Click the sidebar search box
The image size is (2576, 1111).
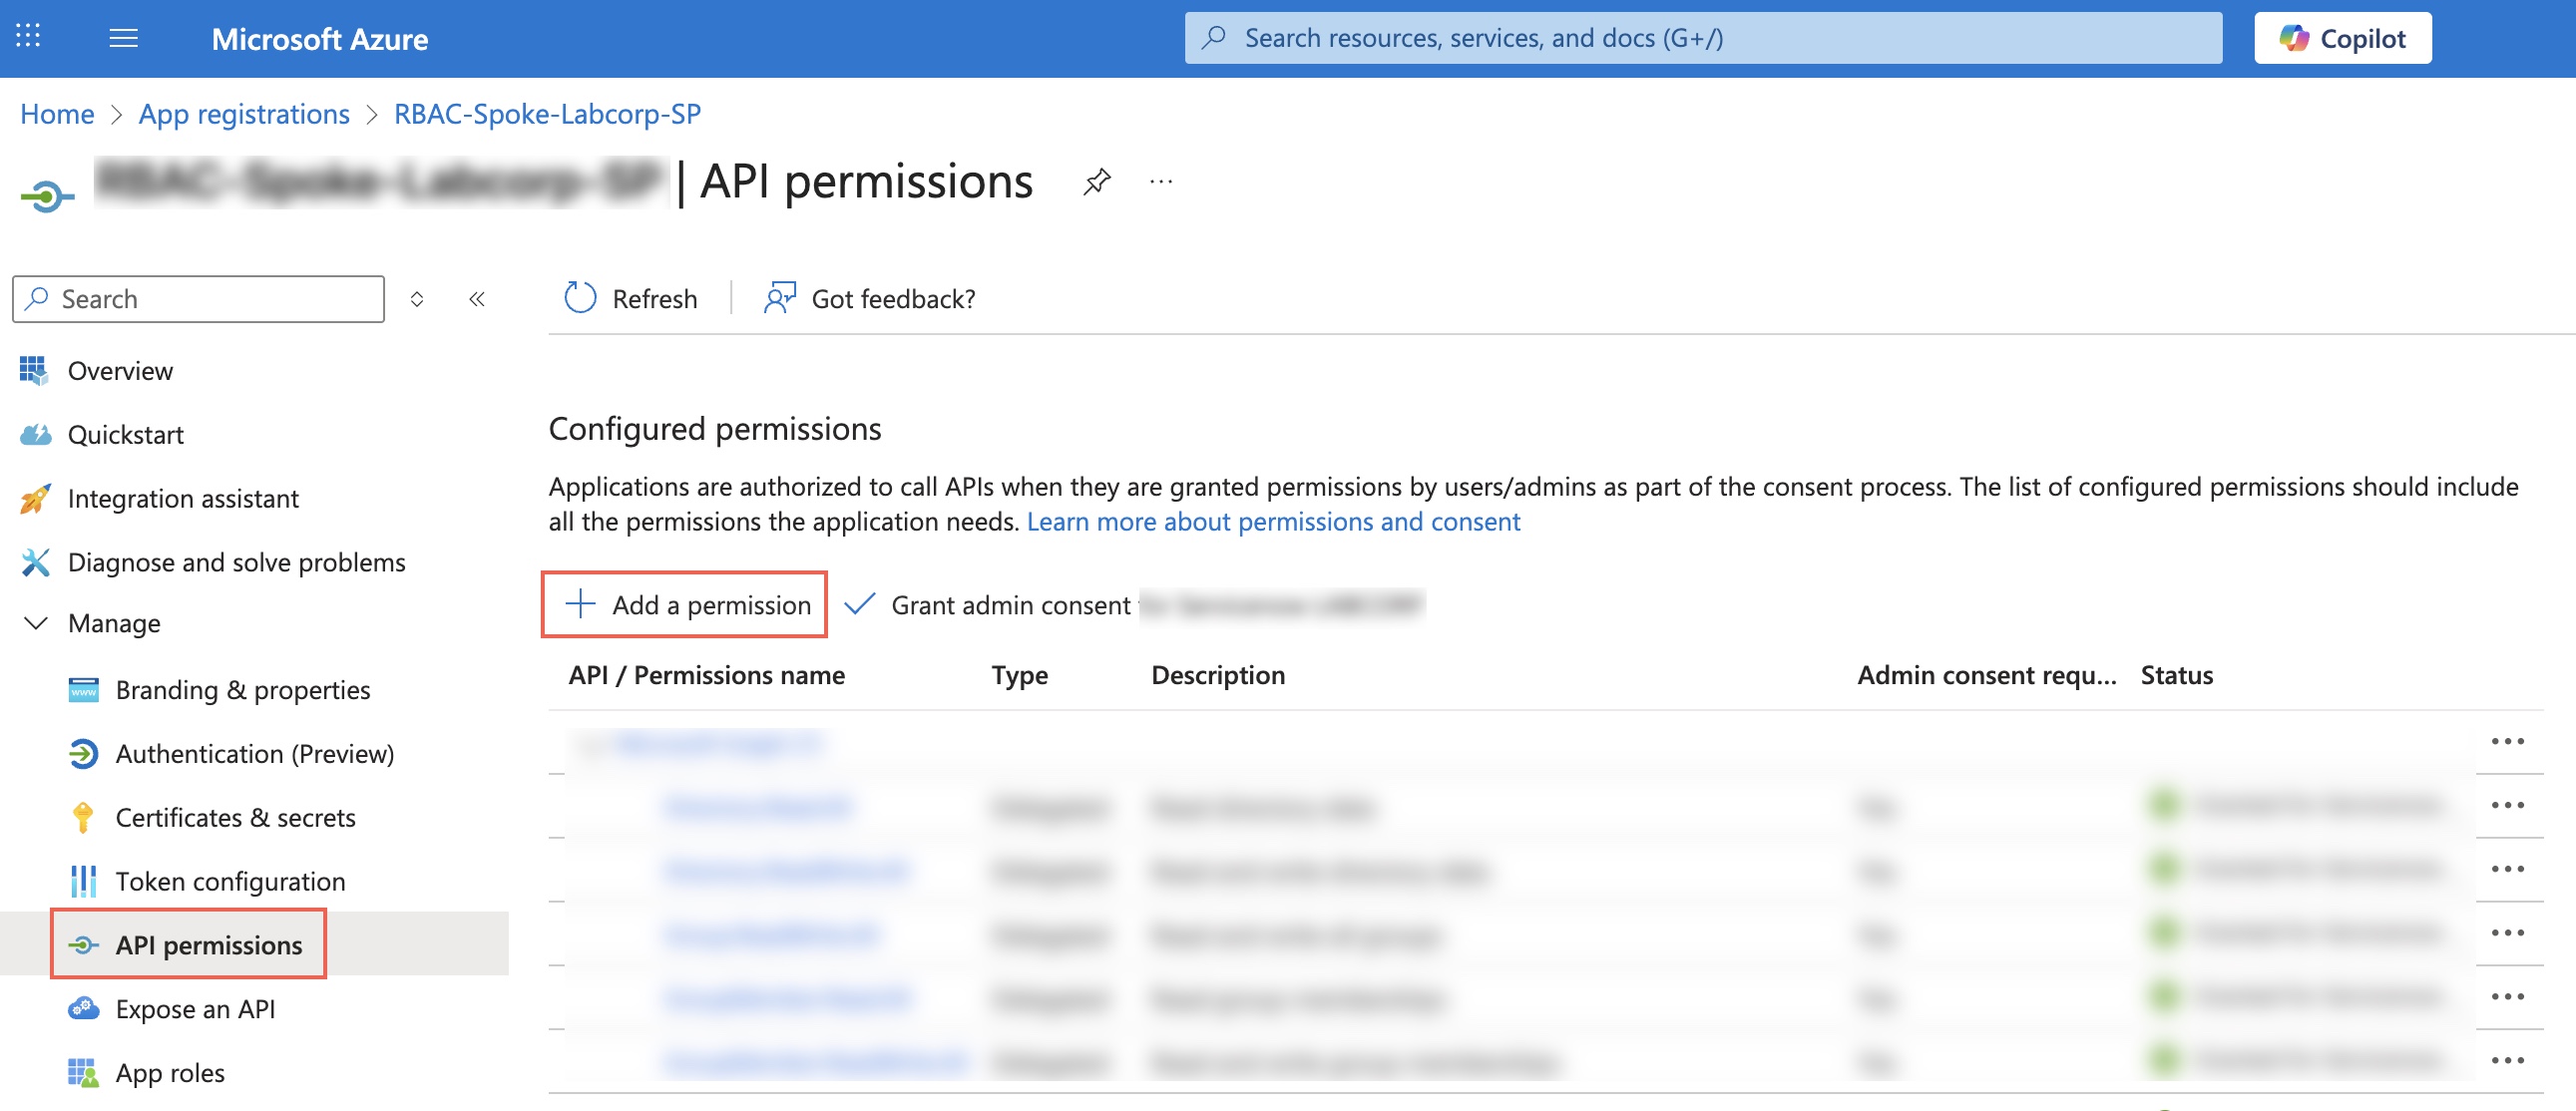point(198,299)
